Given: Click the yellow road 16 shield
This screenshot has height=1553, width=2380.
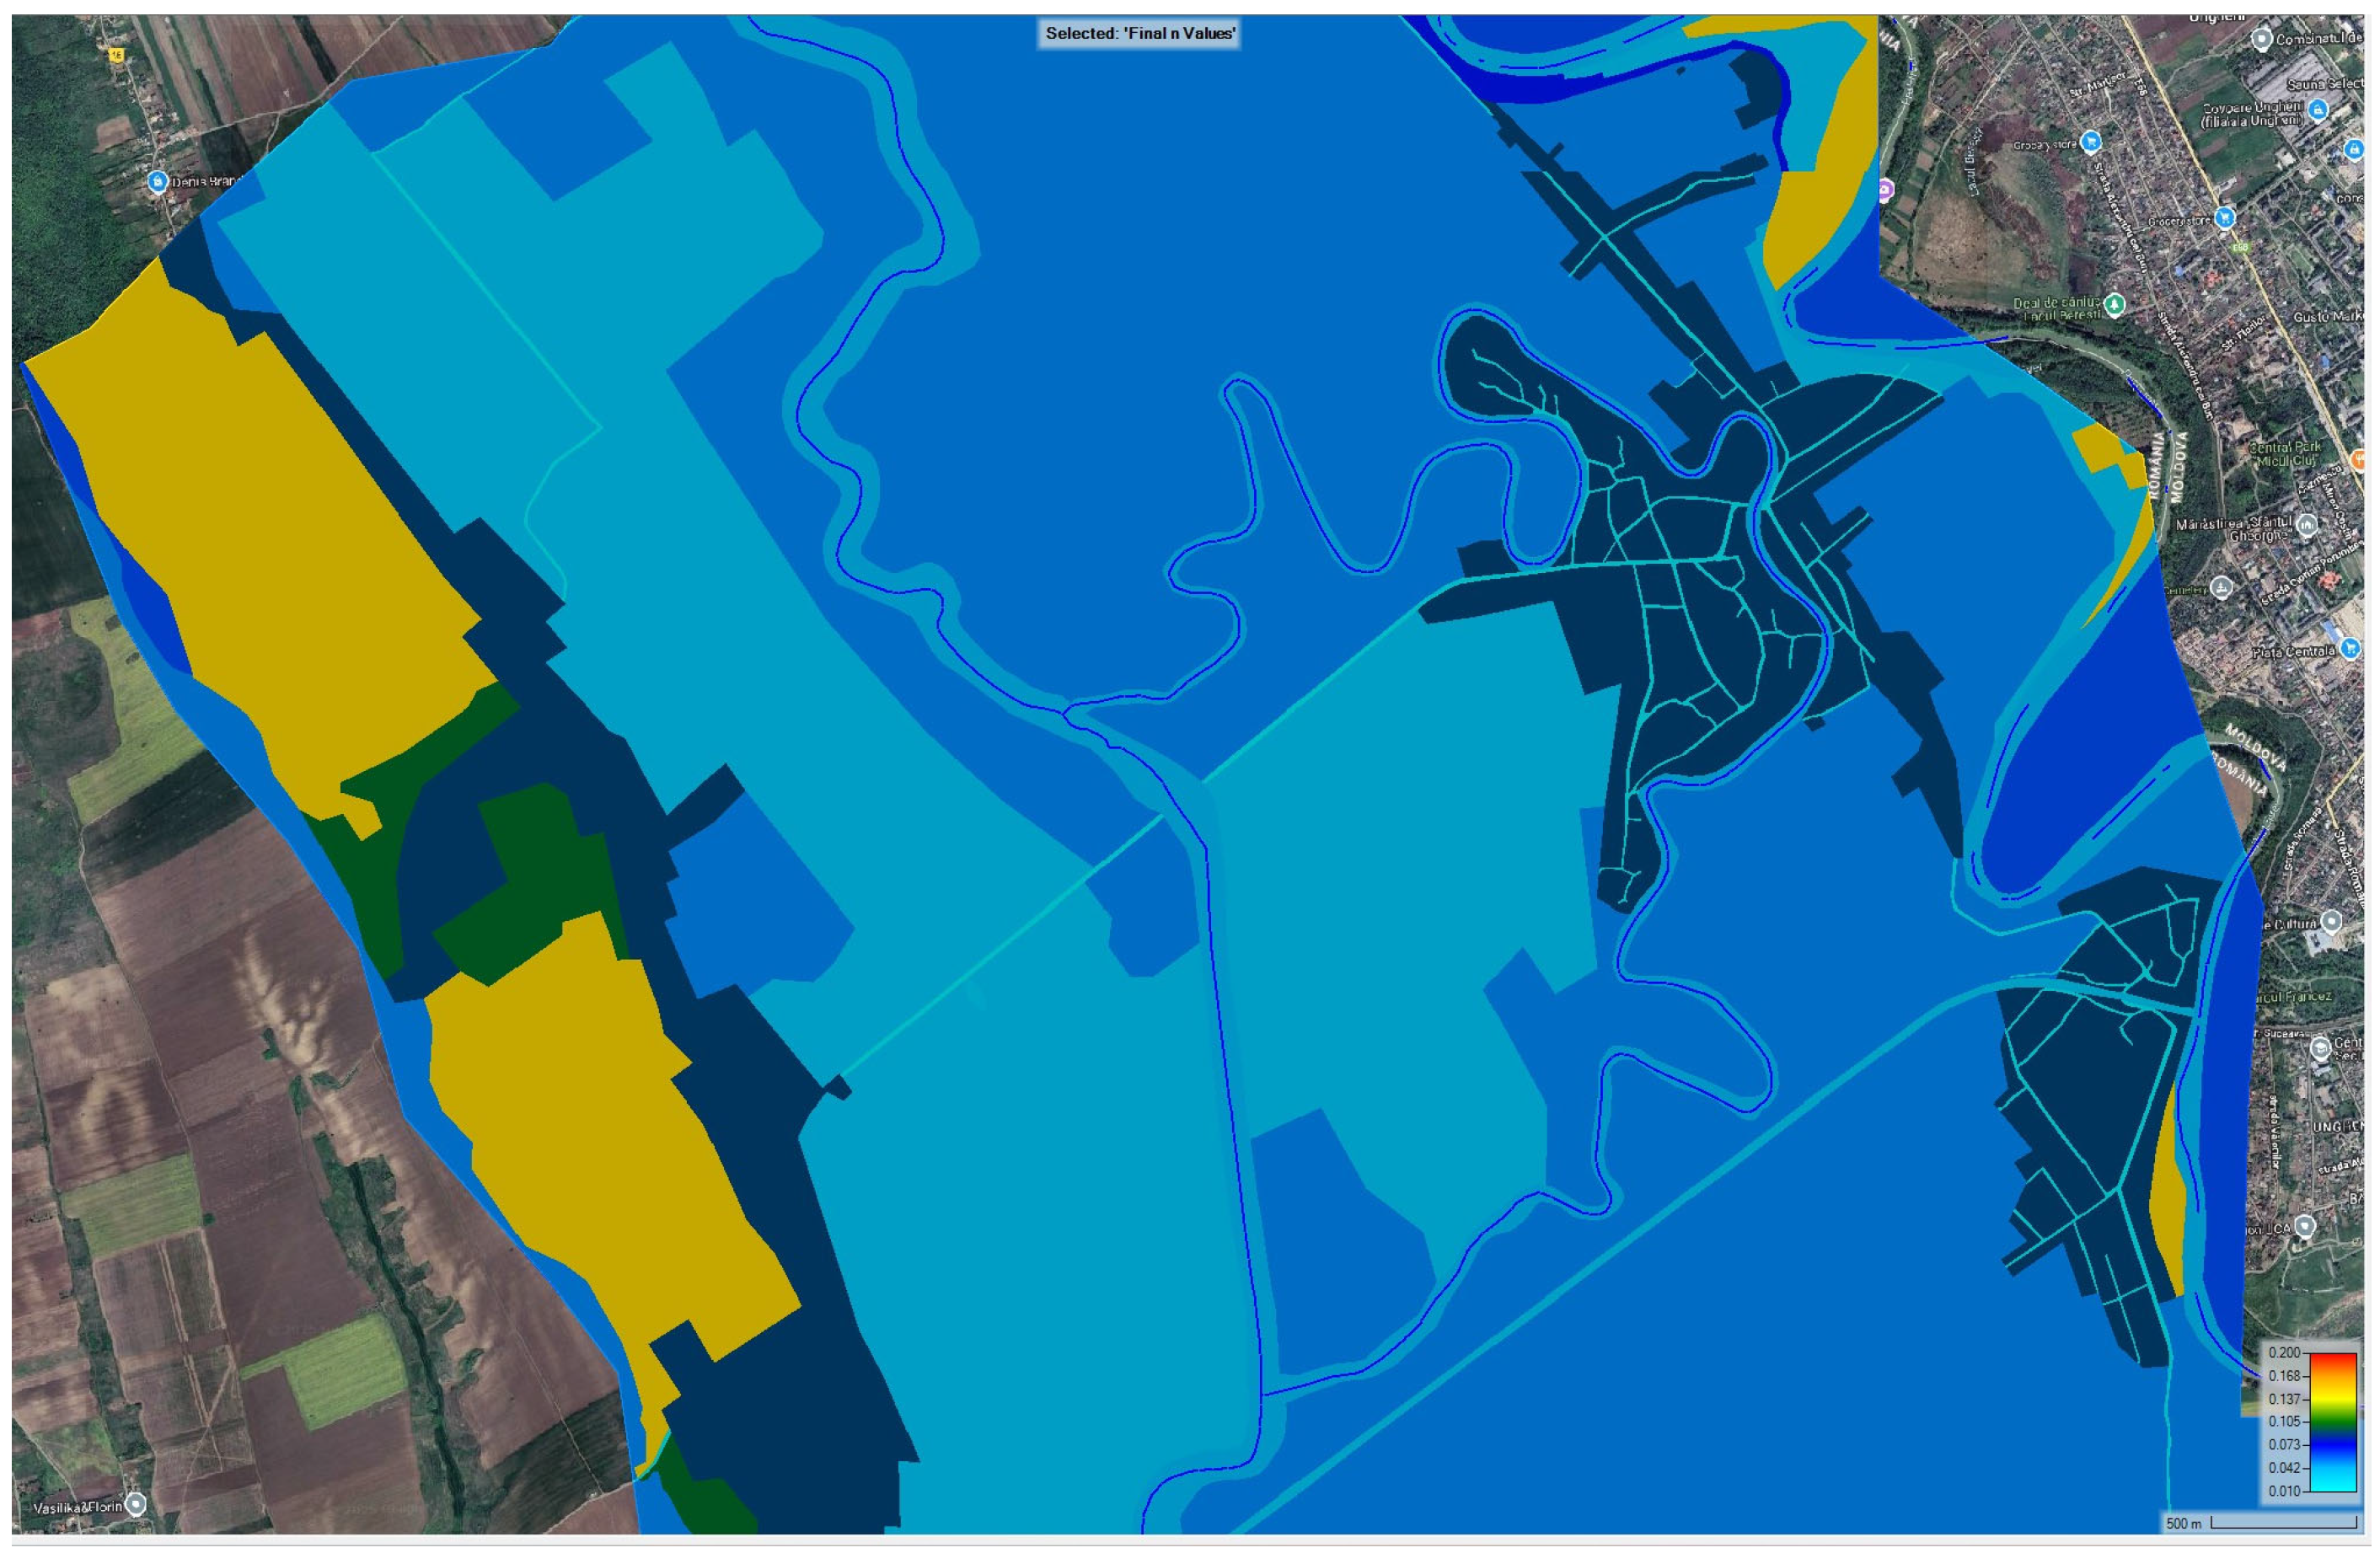Looking at the screenshot, I should 117,56.
